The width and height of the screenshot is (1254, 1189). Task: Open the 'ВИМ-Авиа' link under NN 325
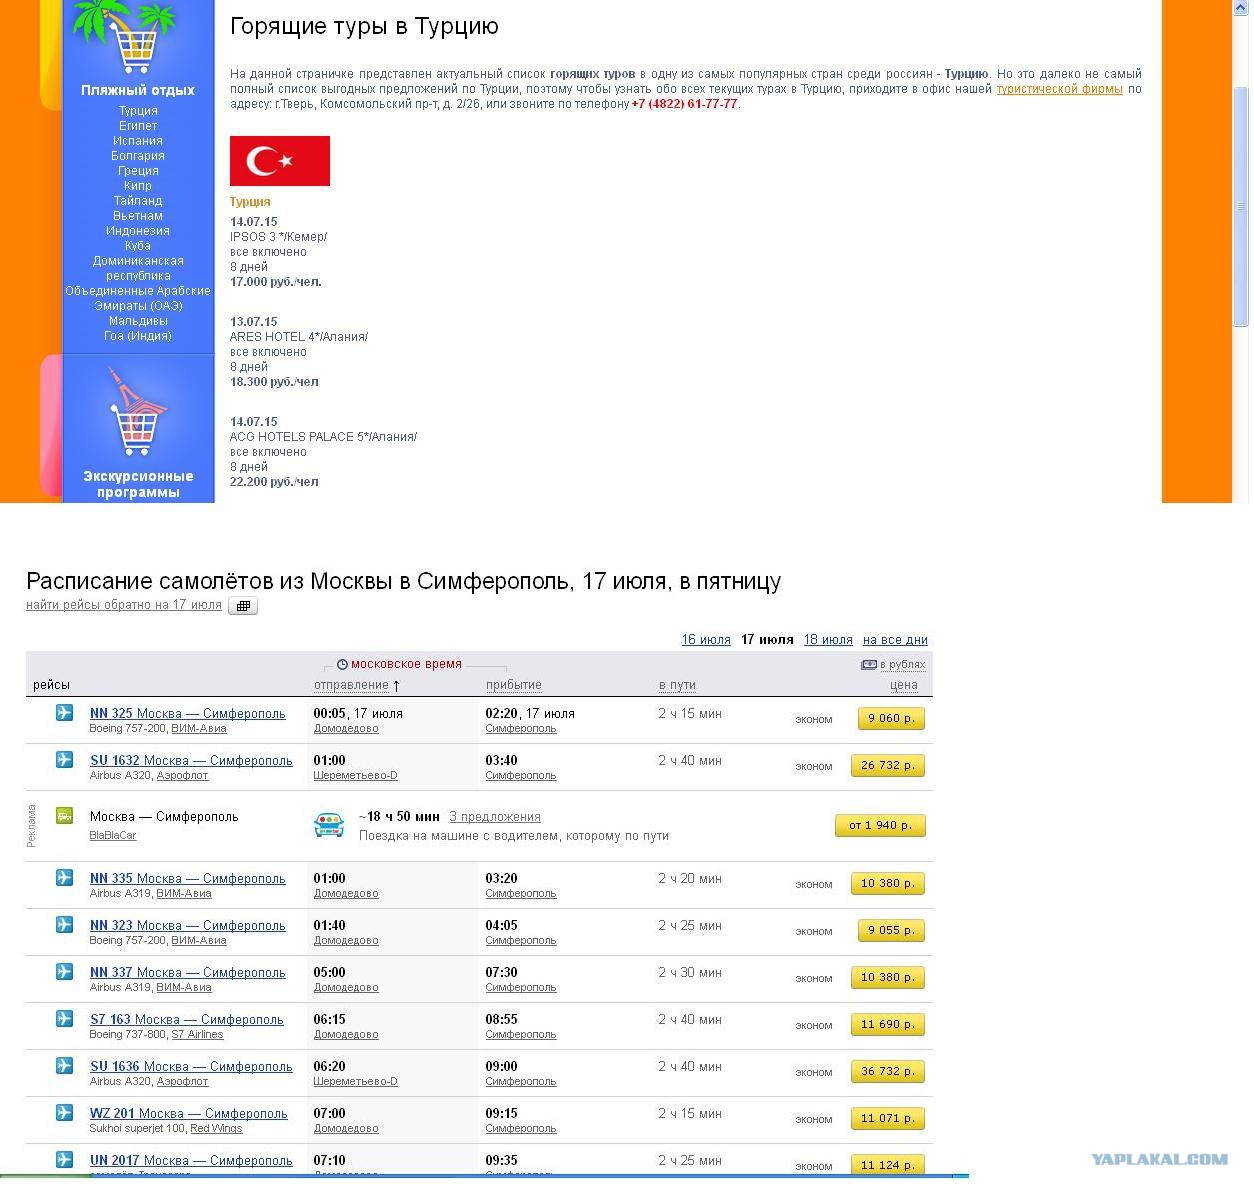(x=199, y=729)
